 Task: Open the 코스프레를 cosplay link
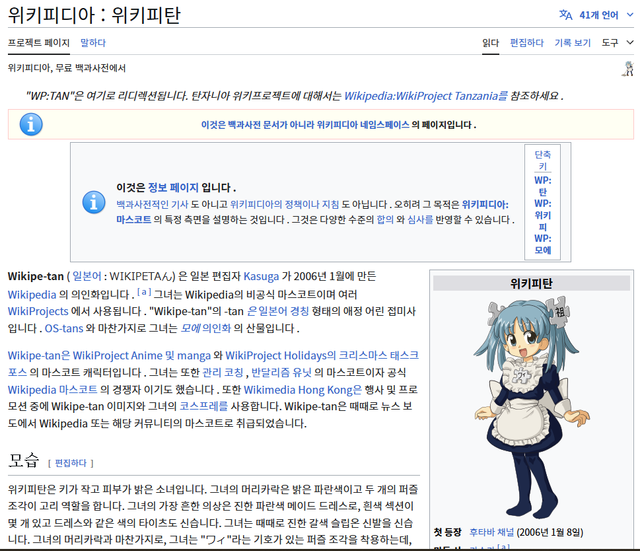pos(204,406)
